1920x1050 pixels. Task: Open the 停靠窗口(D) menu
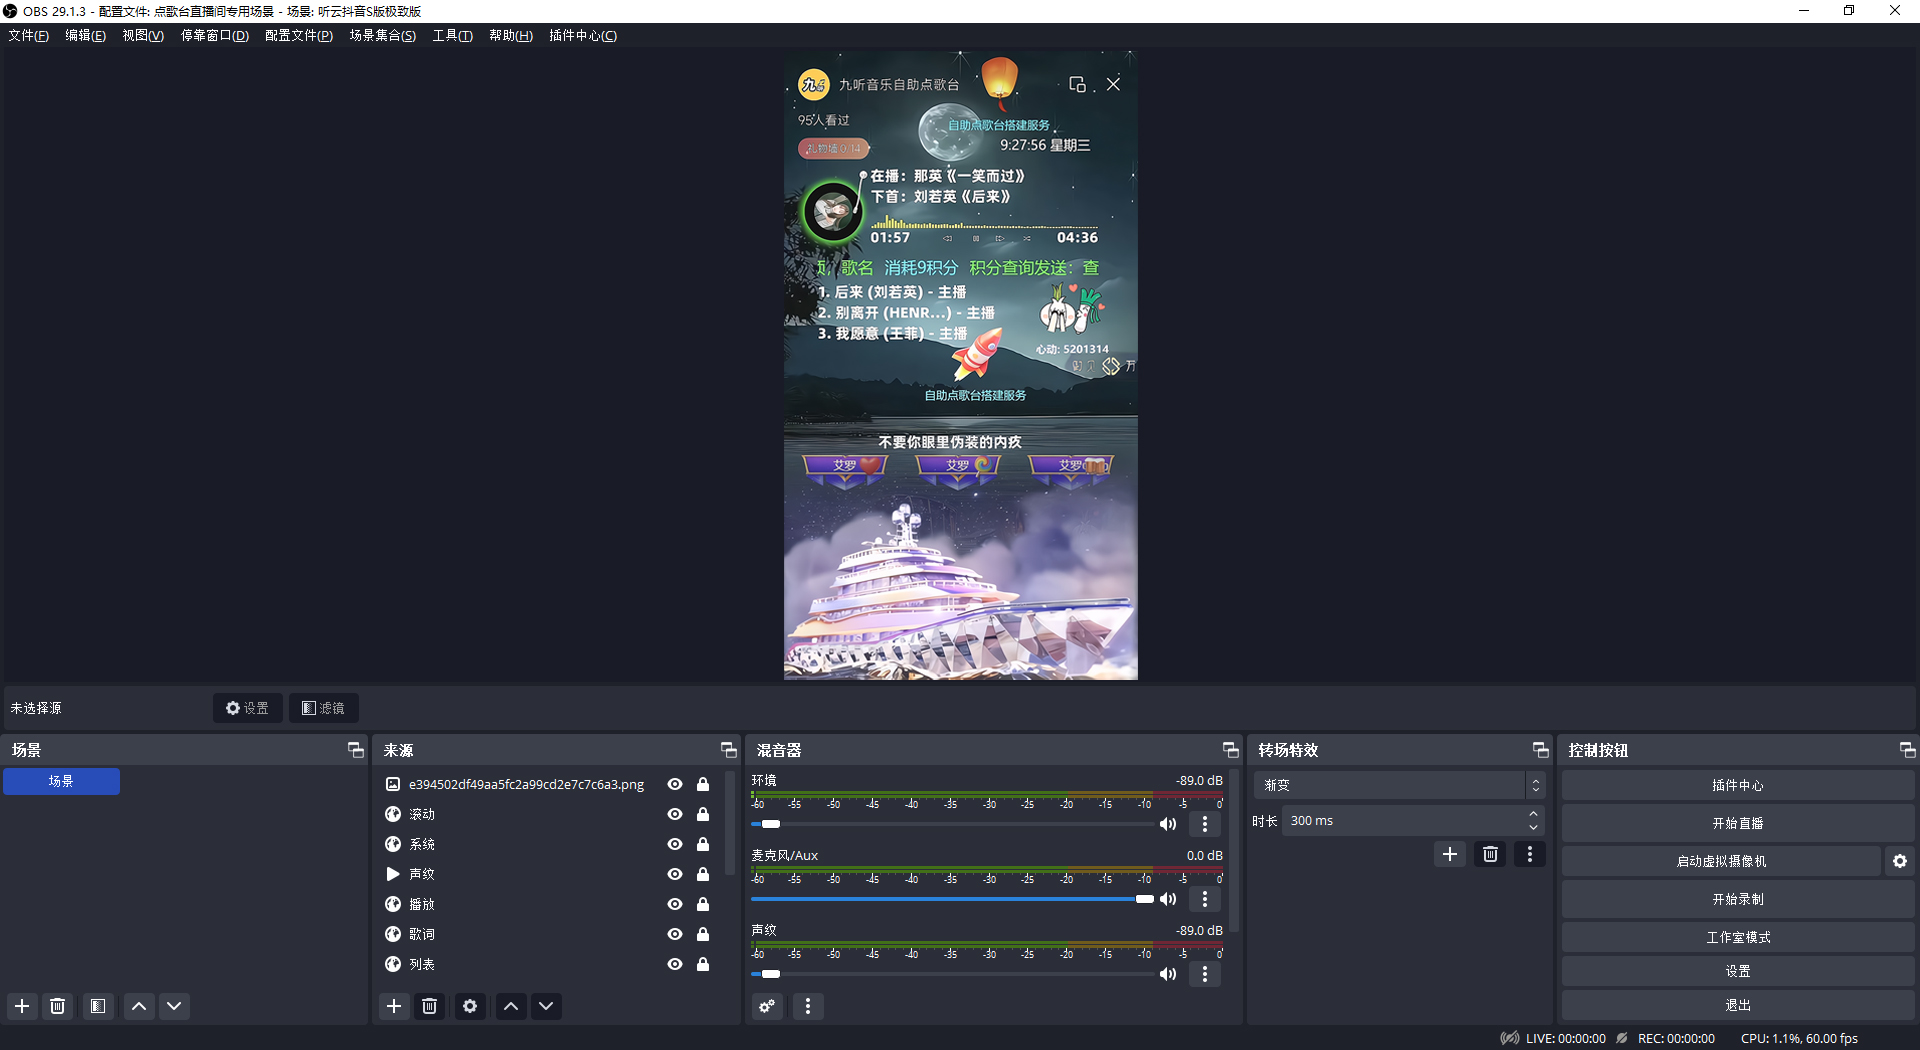(214, 35)
